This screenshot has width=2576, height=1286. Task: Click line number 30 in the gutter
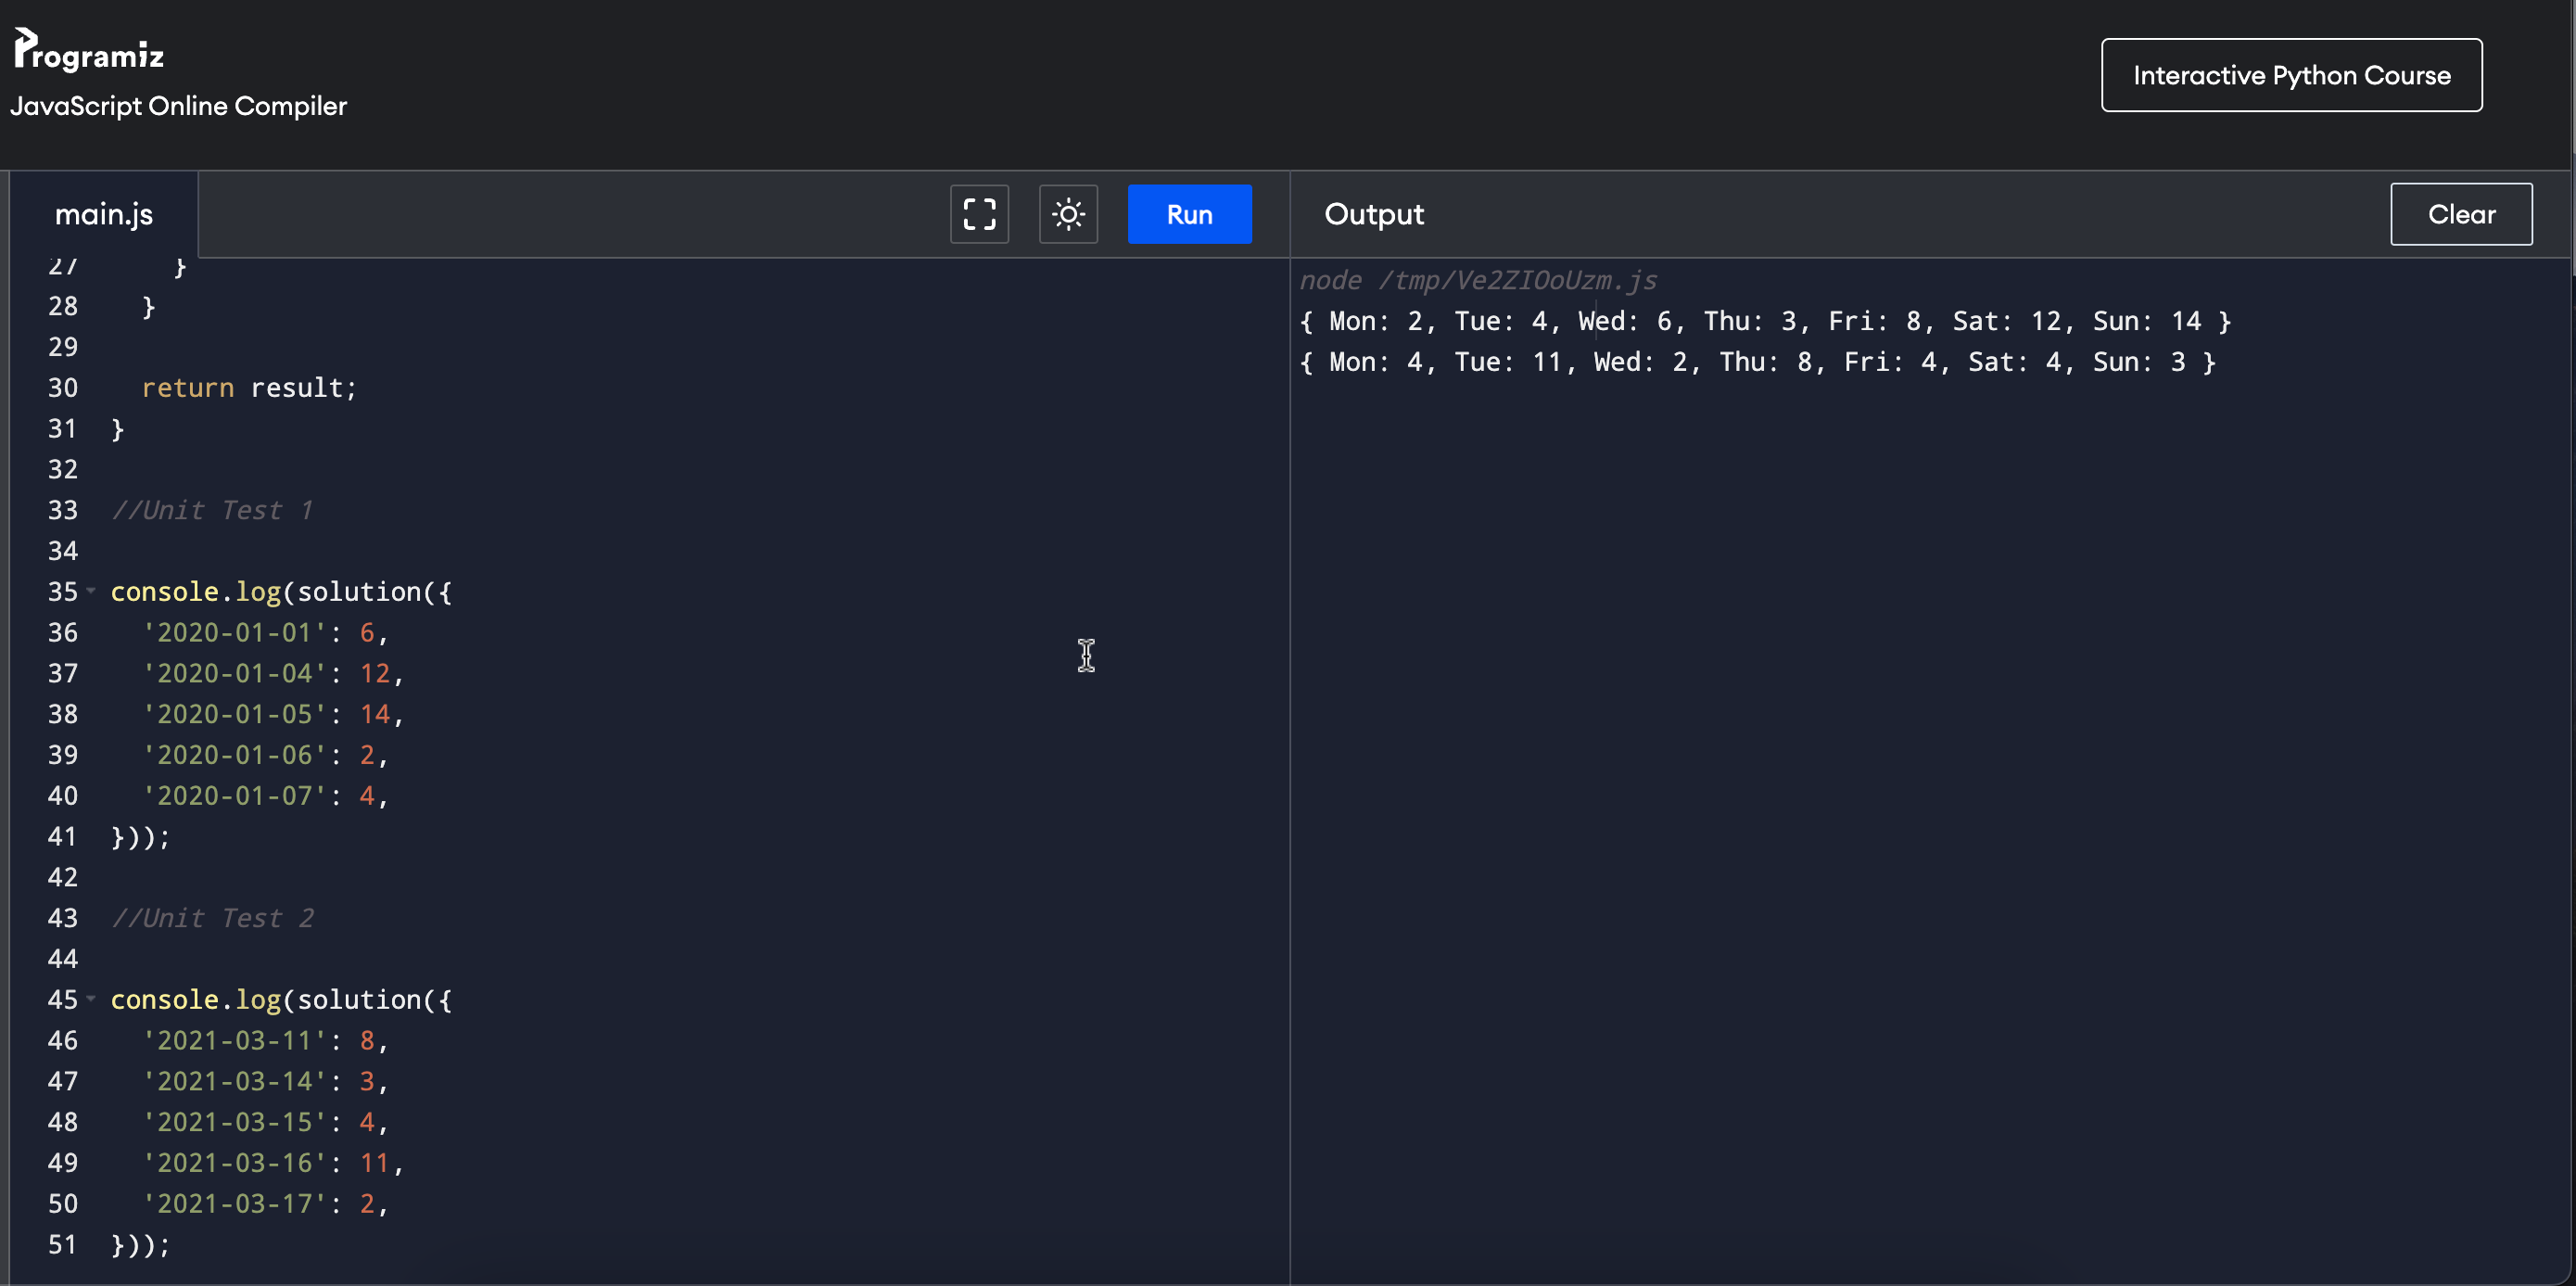click(x=62, y=388)
